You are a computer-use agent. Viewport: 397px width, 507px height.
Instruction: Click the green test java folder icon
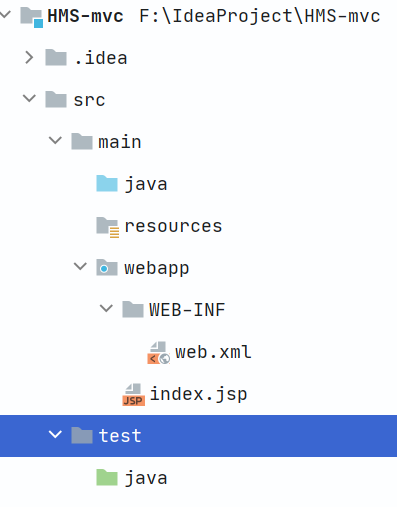[x=107, y=478]
